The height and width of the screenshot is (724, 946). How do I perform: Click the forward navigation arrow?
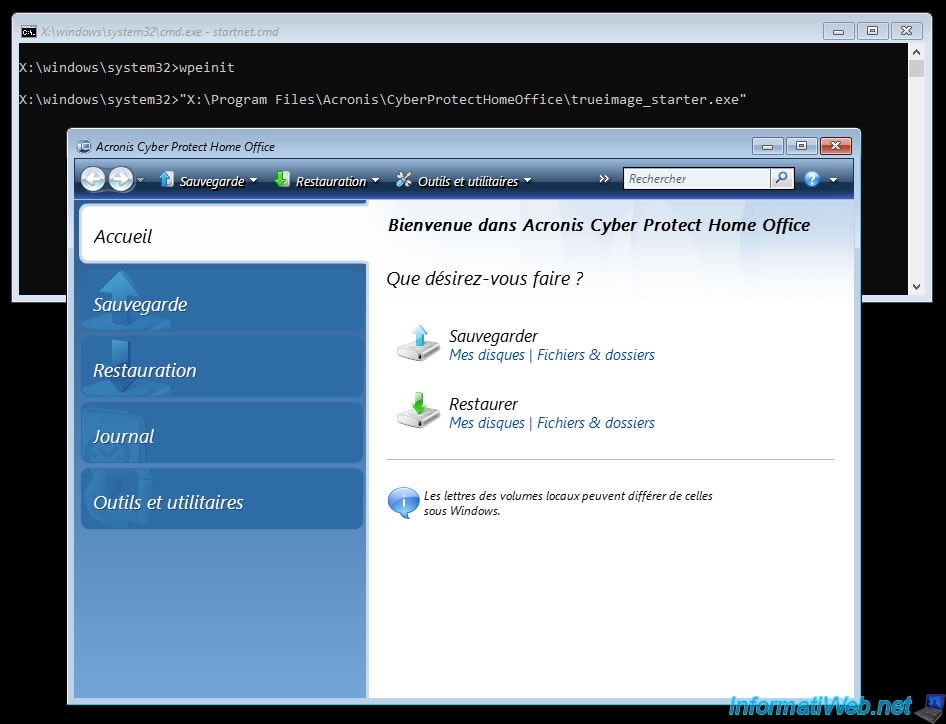tap(120, 180)
